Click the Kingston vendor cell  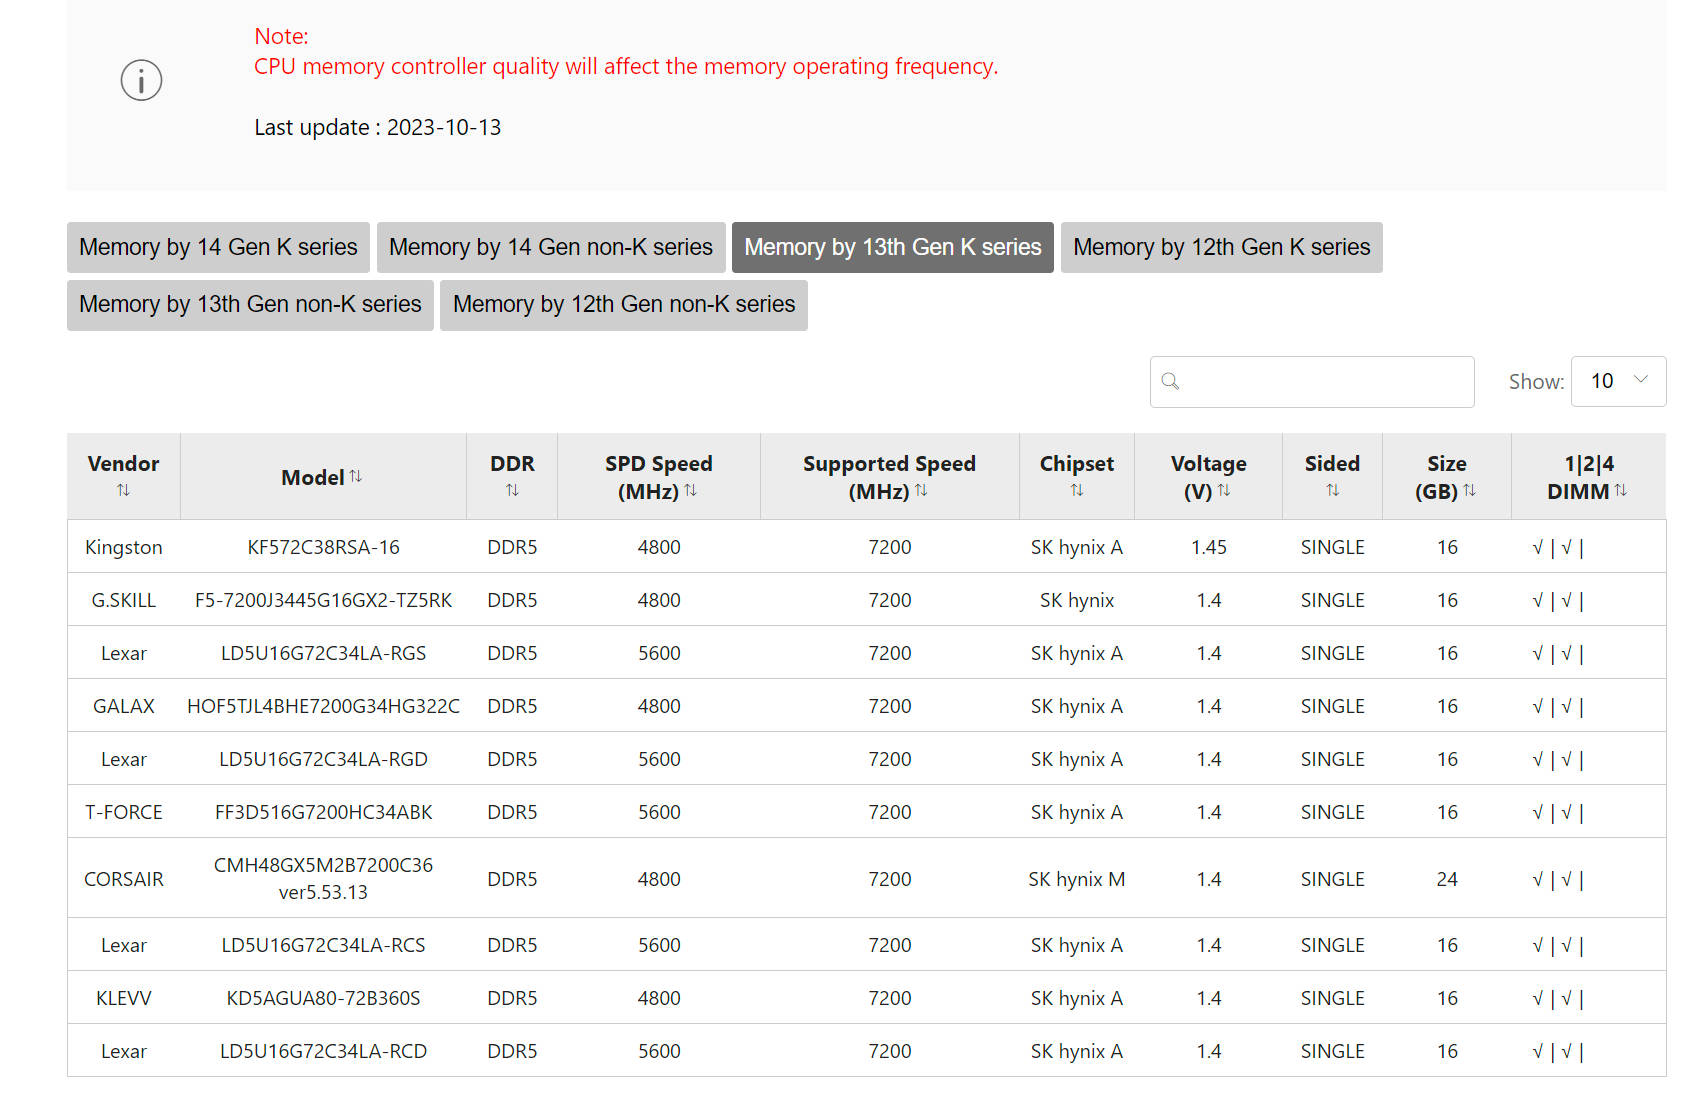124,547
